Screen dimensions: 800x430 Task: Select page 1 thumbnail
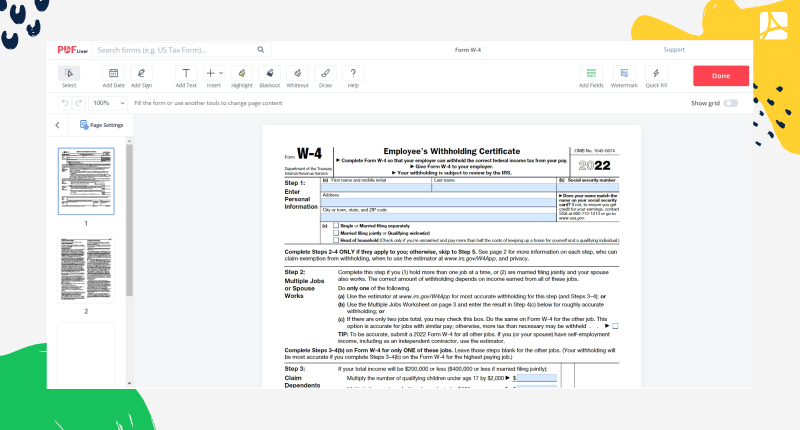coord(86,181)
